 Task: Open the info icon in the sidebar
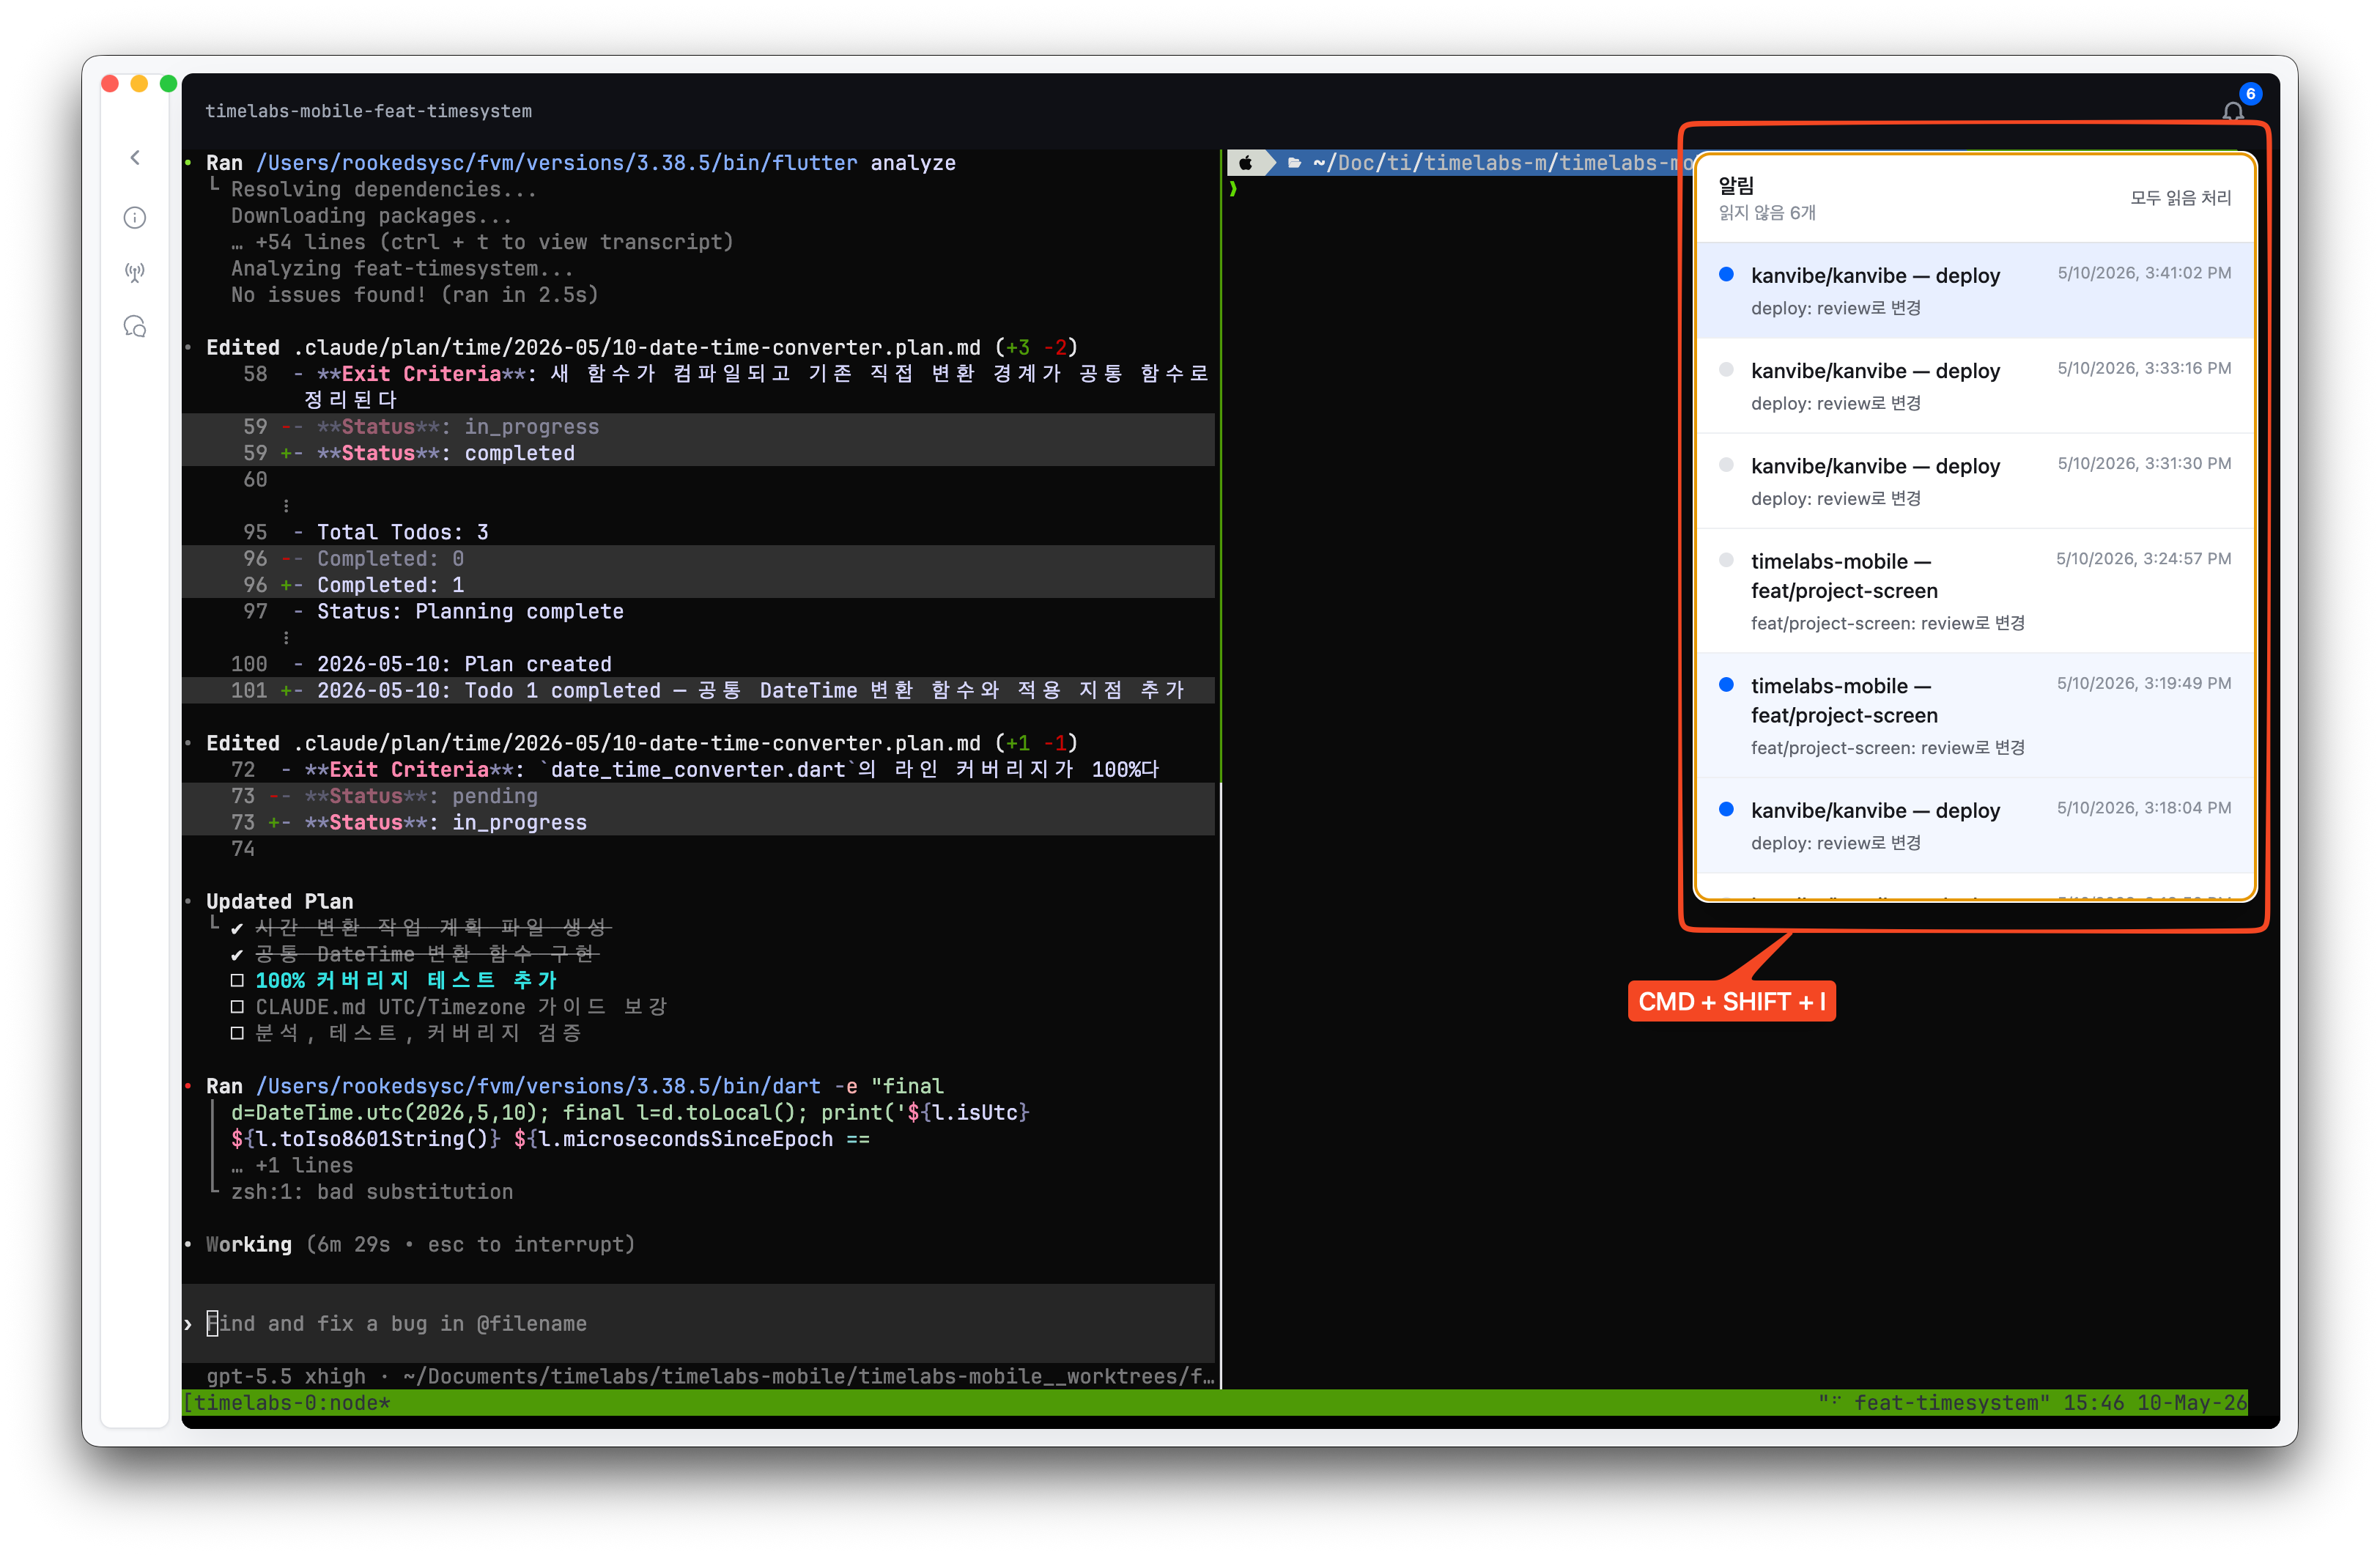(x=135, y=218)
